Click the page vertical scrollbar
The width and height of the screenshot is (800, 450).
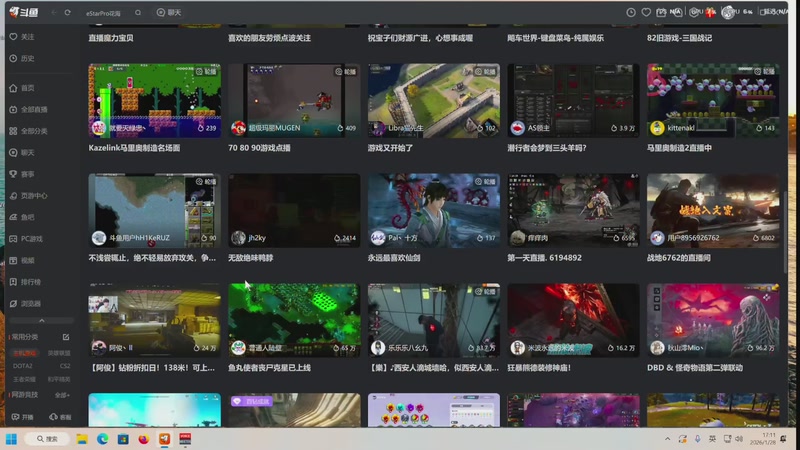tap(785, 232)
